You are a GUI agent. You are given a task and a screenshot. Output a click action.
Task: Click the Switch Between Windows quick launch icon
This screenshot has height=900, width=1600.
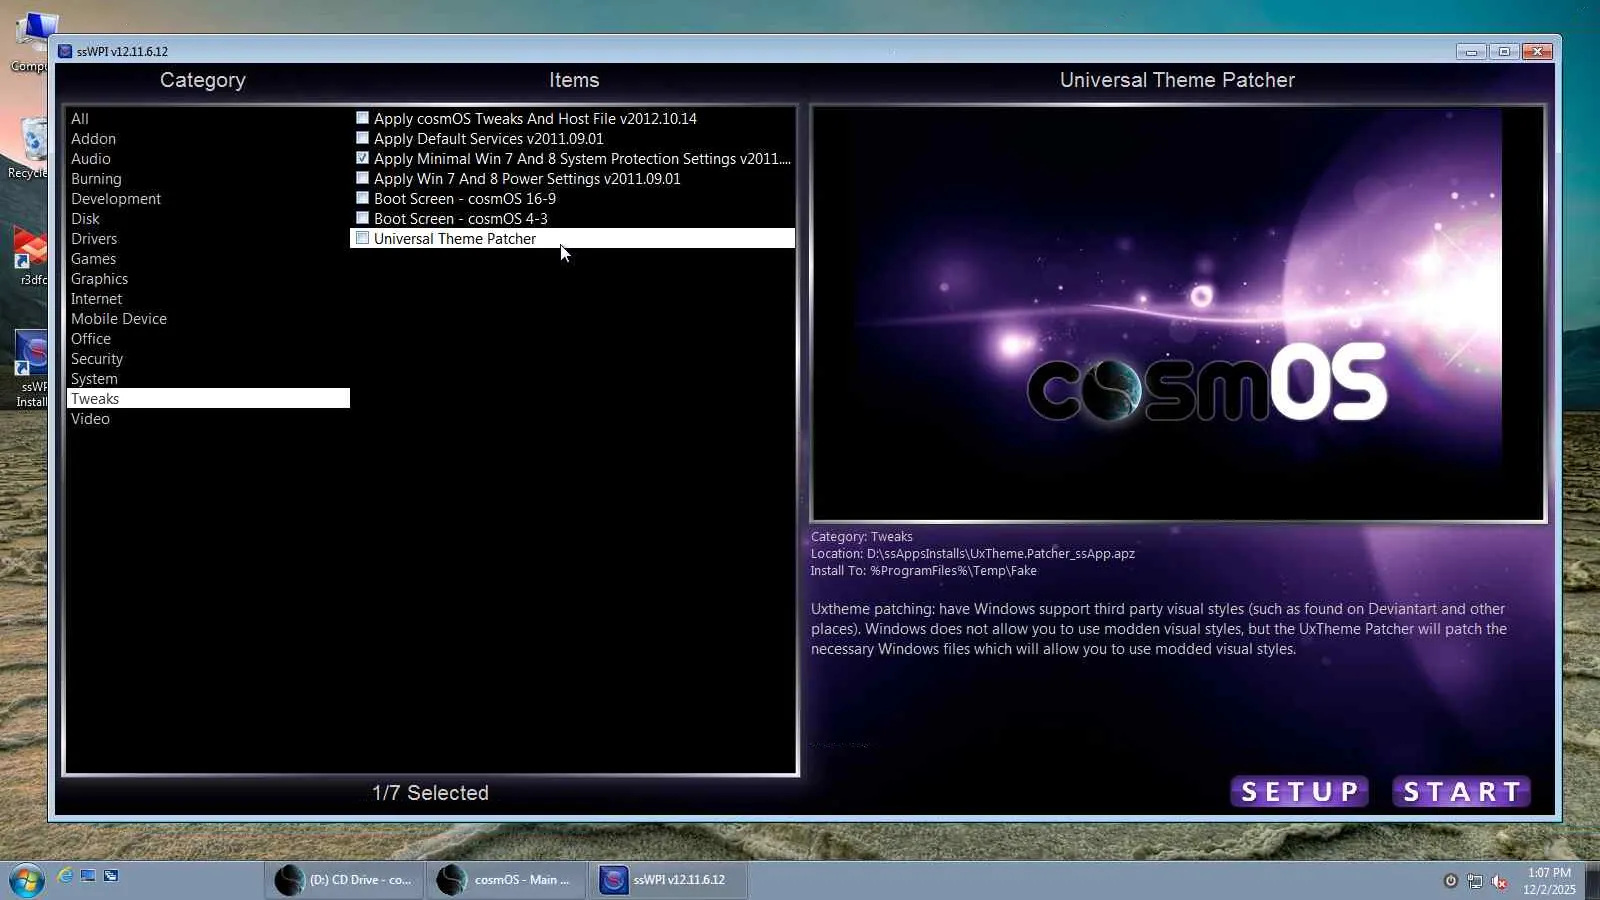[x=111, y=876]
